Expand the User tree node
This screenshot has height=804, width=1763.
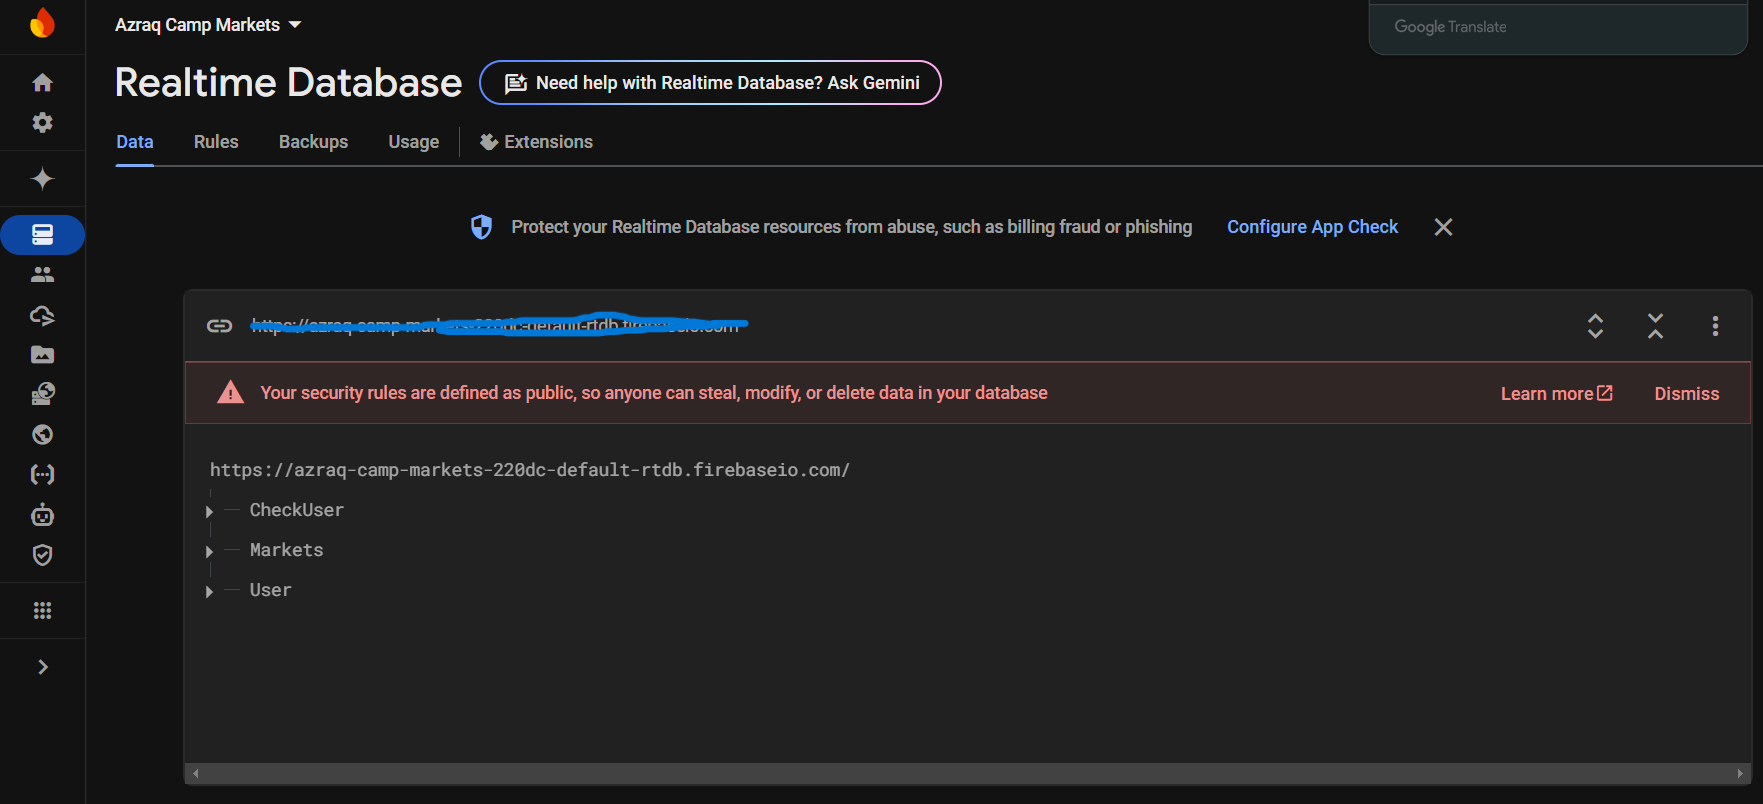(x=209, y=591)
